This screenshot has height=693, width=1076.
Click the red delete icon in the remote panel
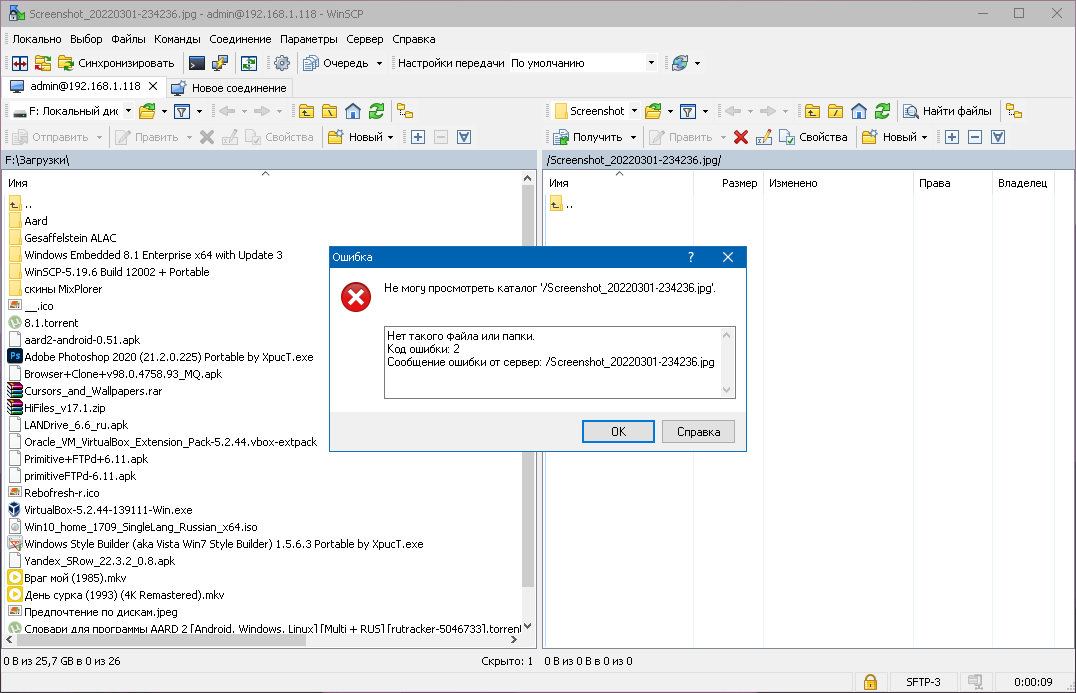741,137
